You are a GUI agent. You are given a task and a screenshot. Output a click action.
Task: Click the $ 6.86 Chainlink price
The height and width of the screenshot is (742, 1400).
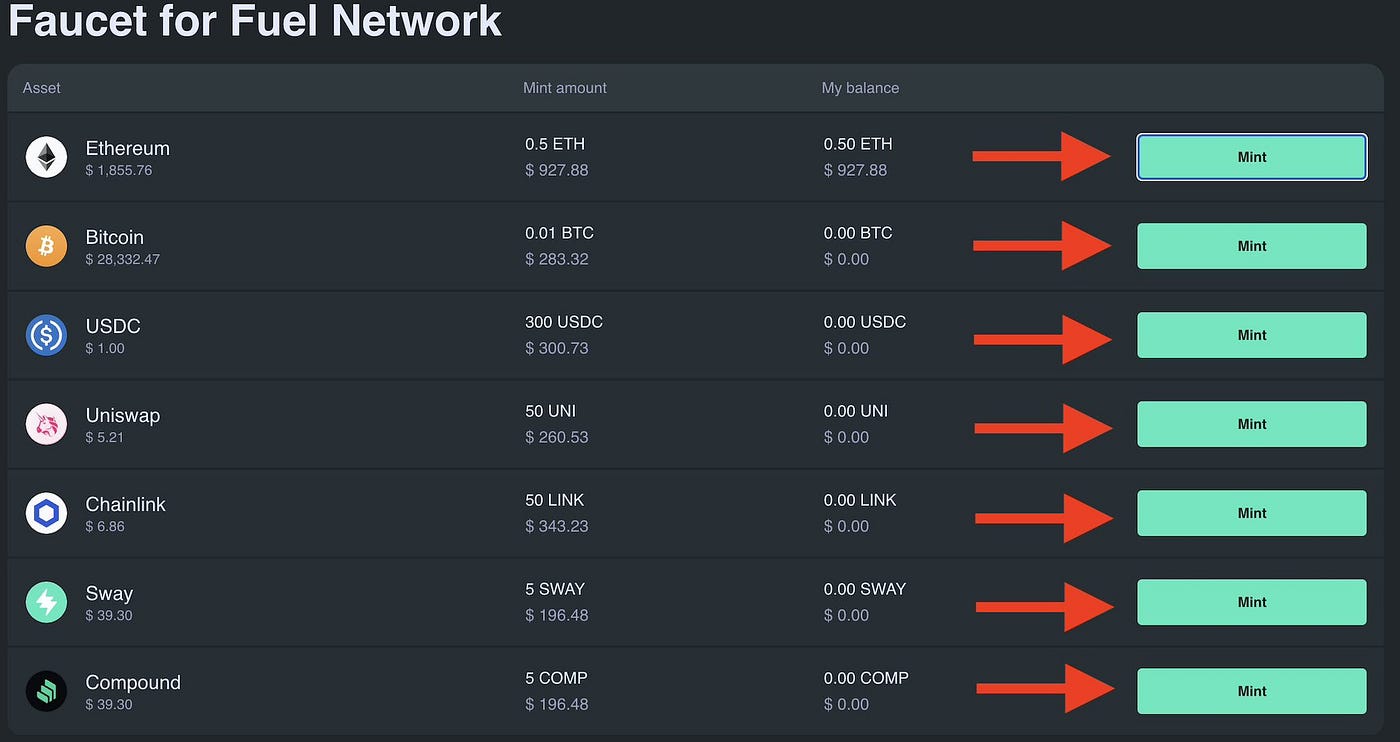[105, 527]
